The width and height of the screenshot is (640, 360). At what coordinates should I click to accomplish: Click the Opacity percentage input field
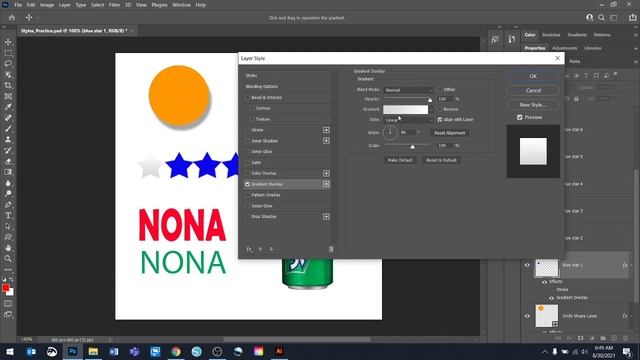point(445,99)
